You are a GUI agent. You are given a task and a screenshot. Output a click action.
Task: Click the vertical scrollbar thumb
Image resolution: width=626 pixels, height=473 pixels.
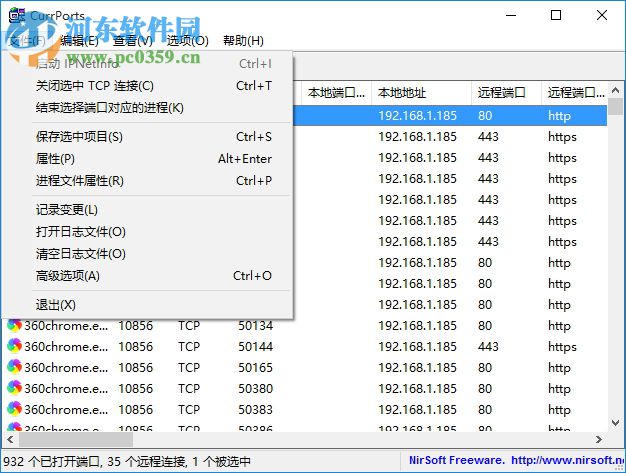coord(615,107)
